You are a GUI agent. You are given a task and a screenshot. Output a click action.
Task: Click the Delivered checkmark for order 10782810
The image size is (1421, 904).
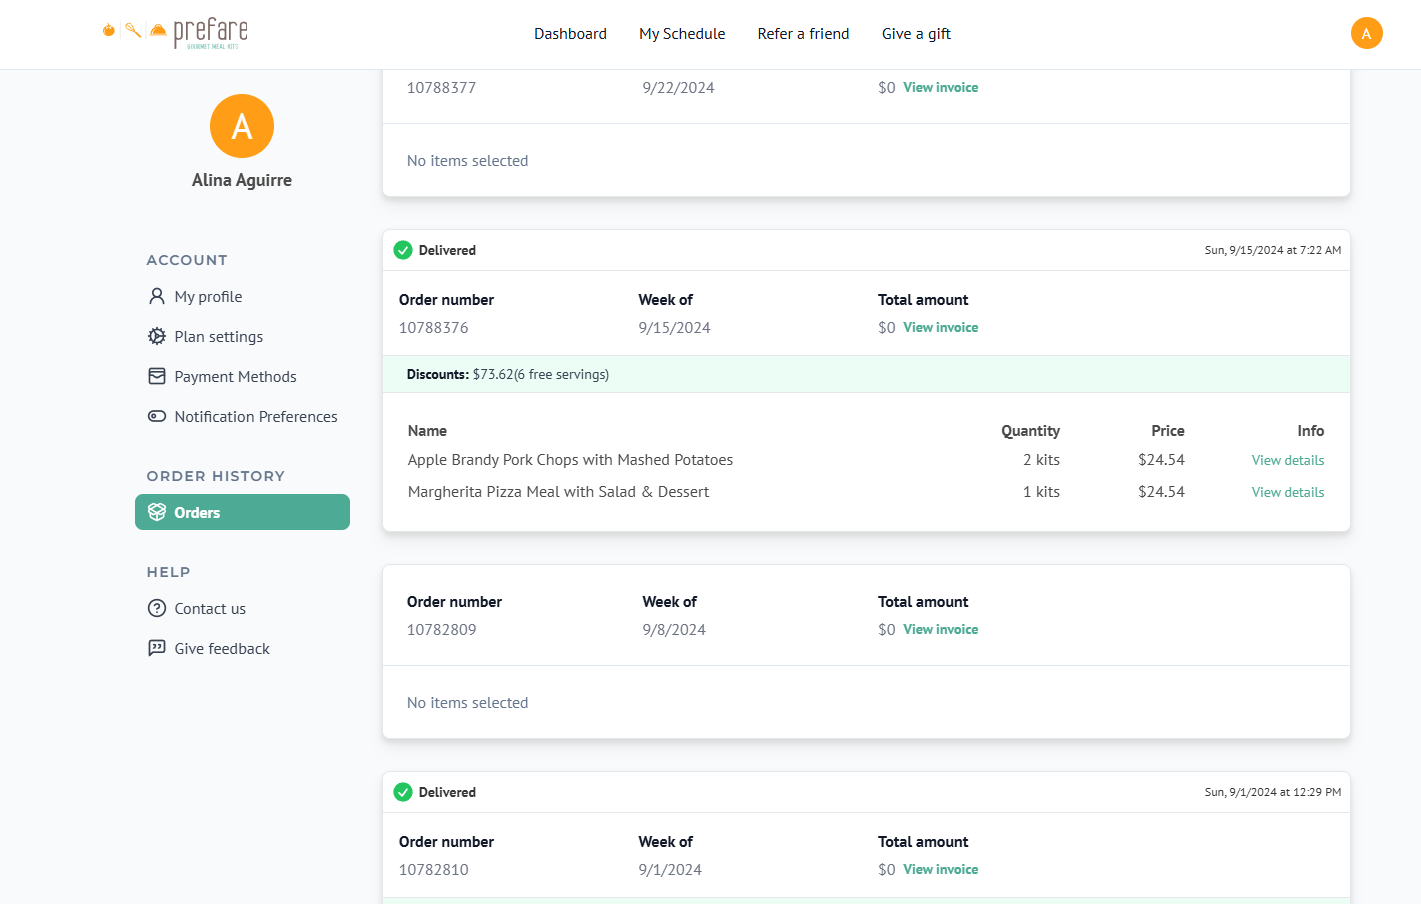coord(403,792)
